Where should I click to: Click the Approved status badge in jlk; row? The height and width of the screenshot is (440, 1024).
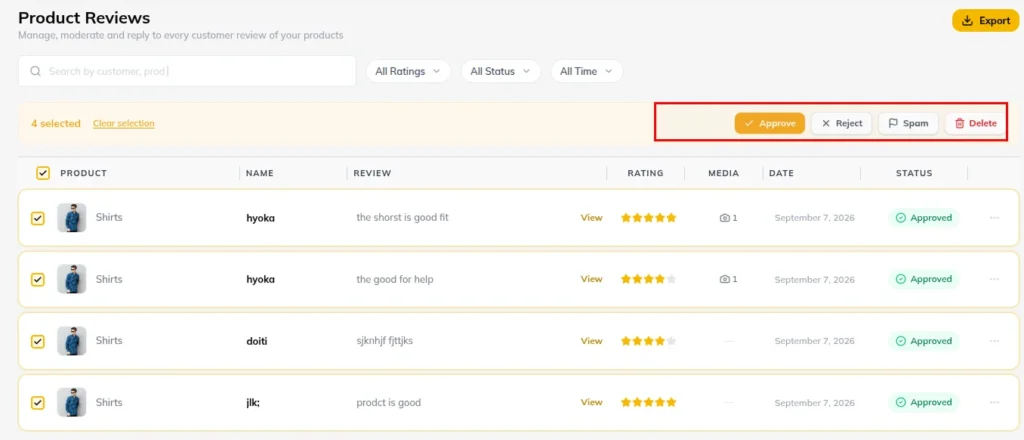click(923, 402)
